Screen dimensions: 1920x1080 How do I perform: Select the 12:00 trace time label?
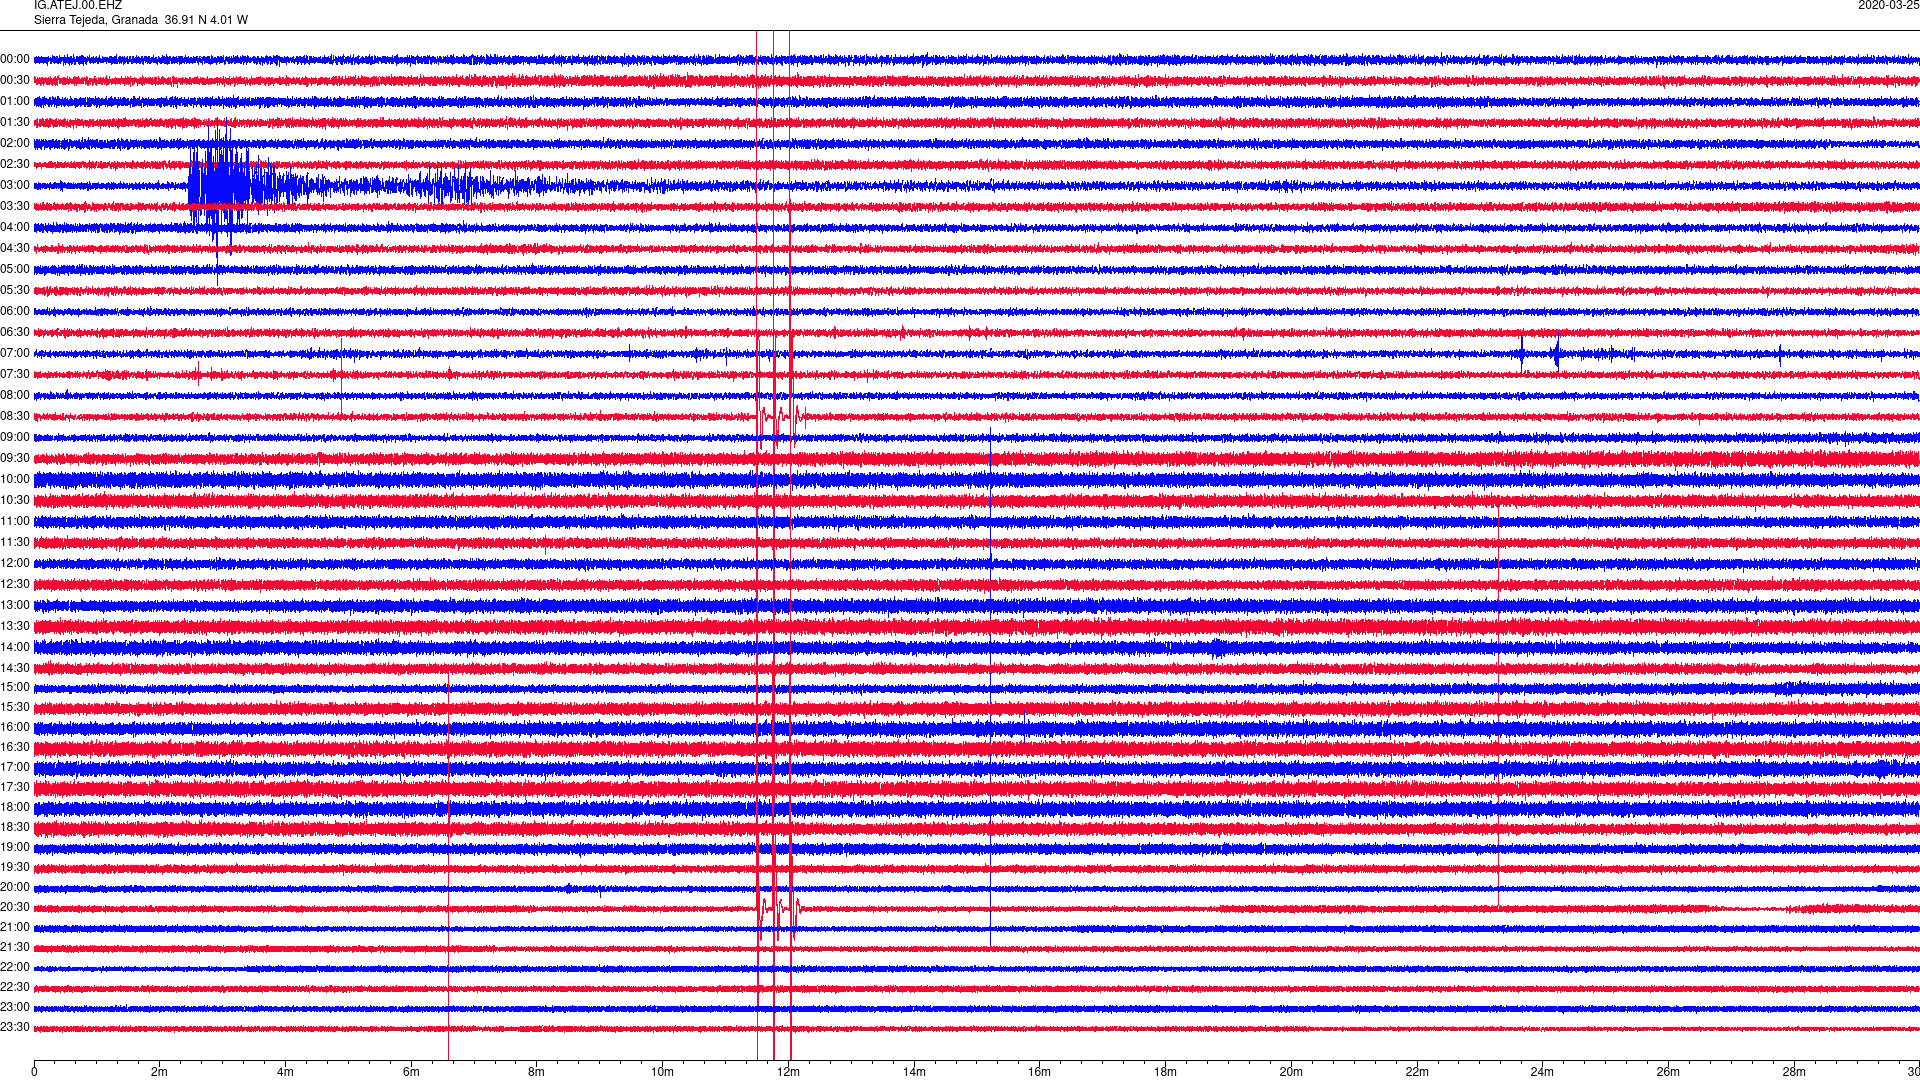coord(15,564)
